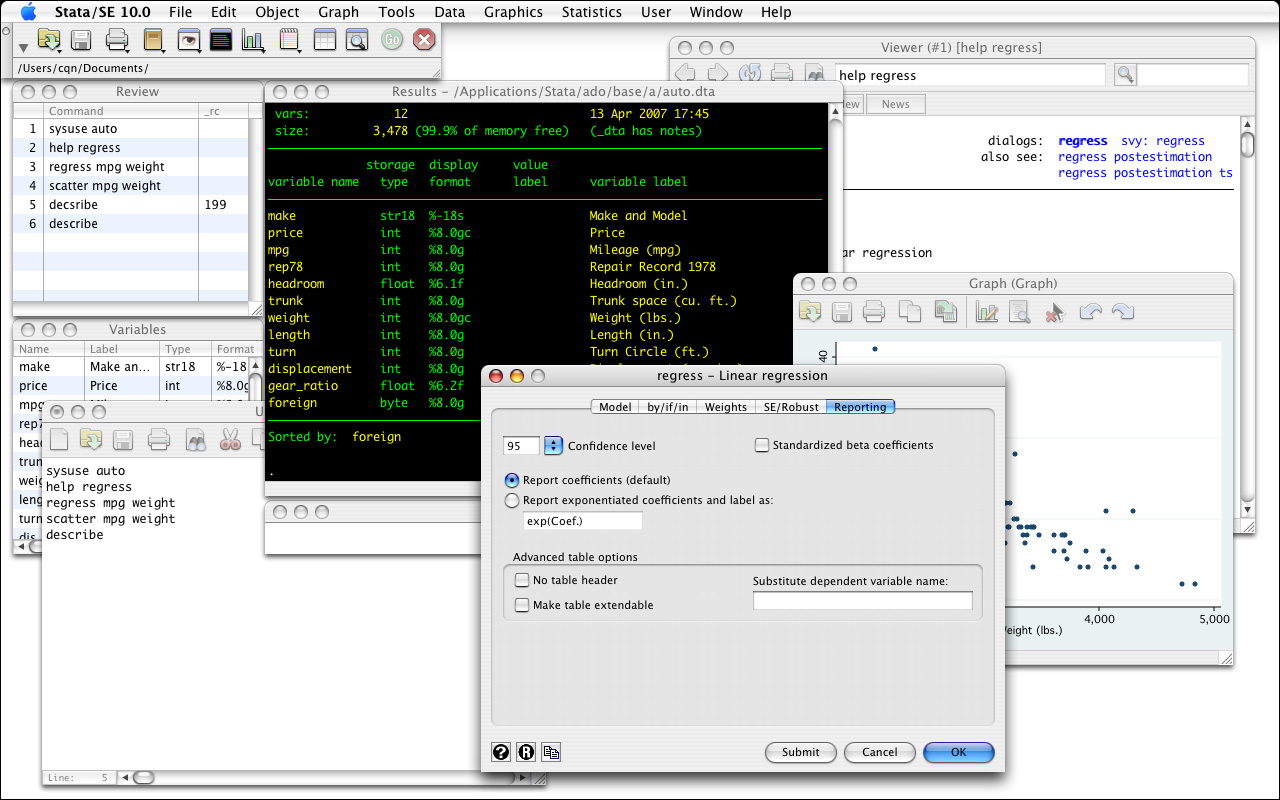1280x800 pixels.
Task: Click the scissors Cut icon in do-file editor
Action: [x=230, y=439]
